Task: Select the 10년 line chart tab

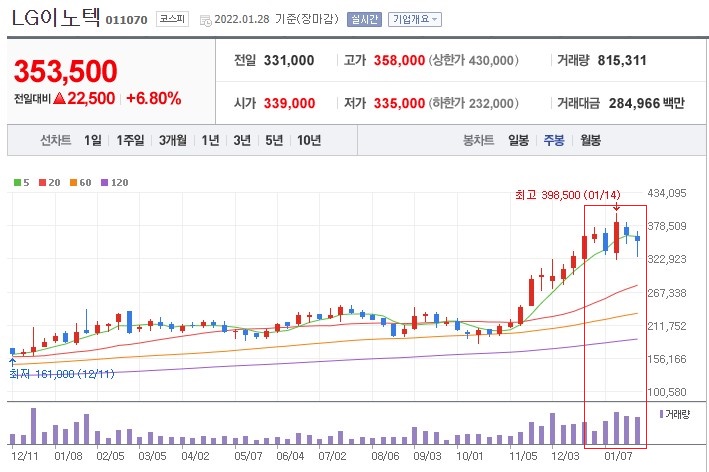Action: pos(309,140)
